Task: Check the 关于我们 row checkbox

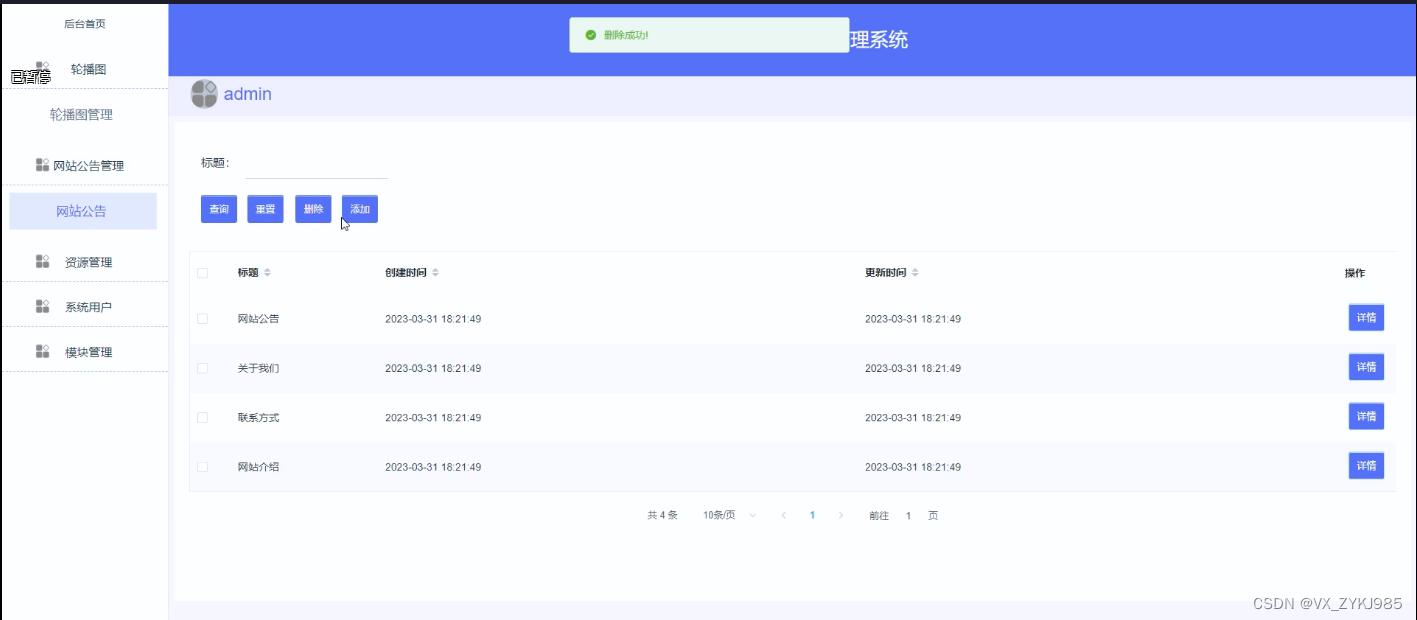Action: point(203,368)
